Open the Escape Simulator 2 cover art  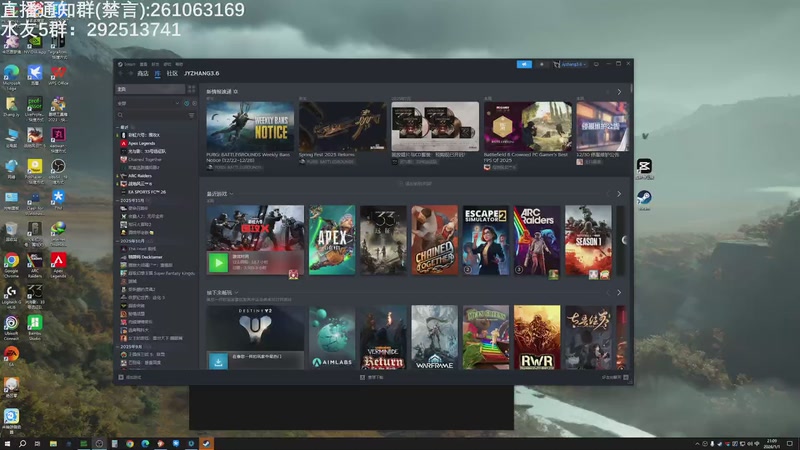coord(486,240)
